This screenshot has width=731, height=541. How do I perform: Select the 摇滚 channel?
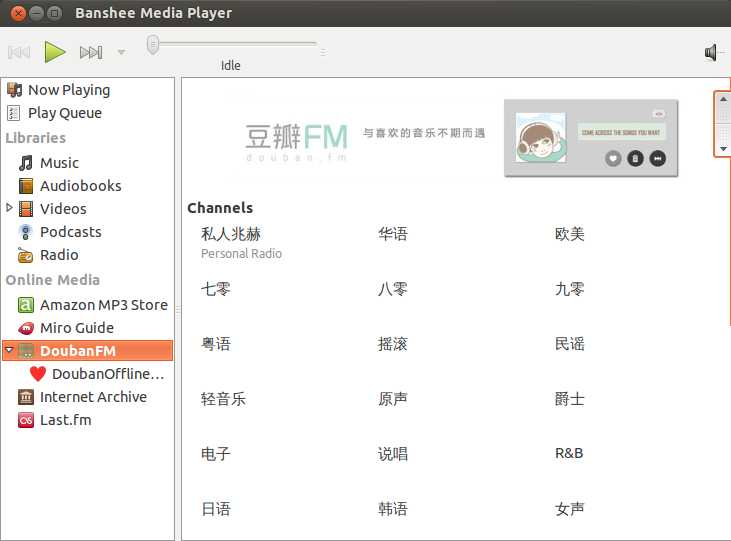click(393, 344)
